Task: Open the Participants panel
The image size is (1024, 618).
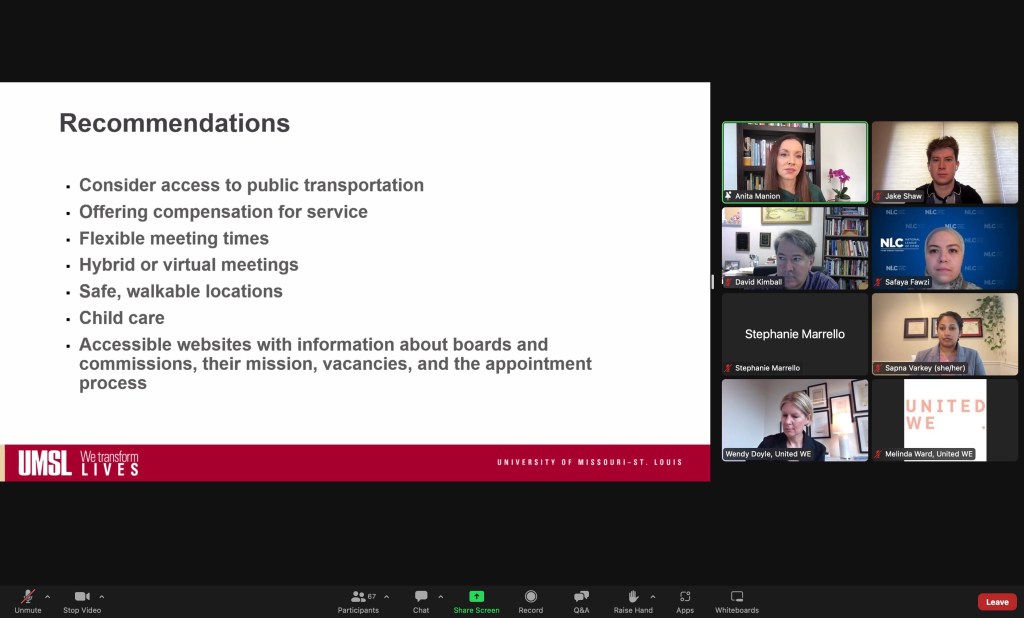Action: pos(358,598)
